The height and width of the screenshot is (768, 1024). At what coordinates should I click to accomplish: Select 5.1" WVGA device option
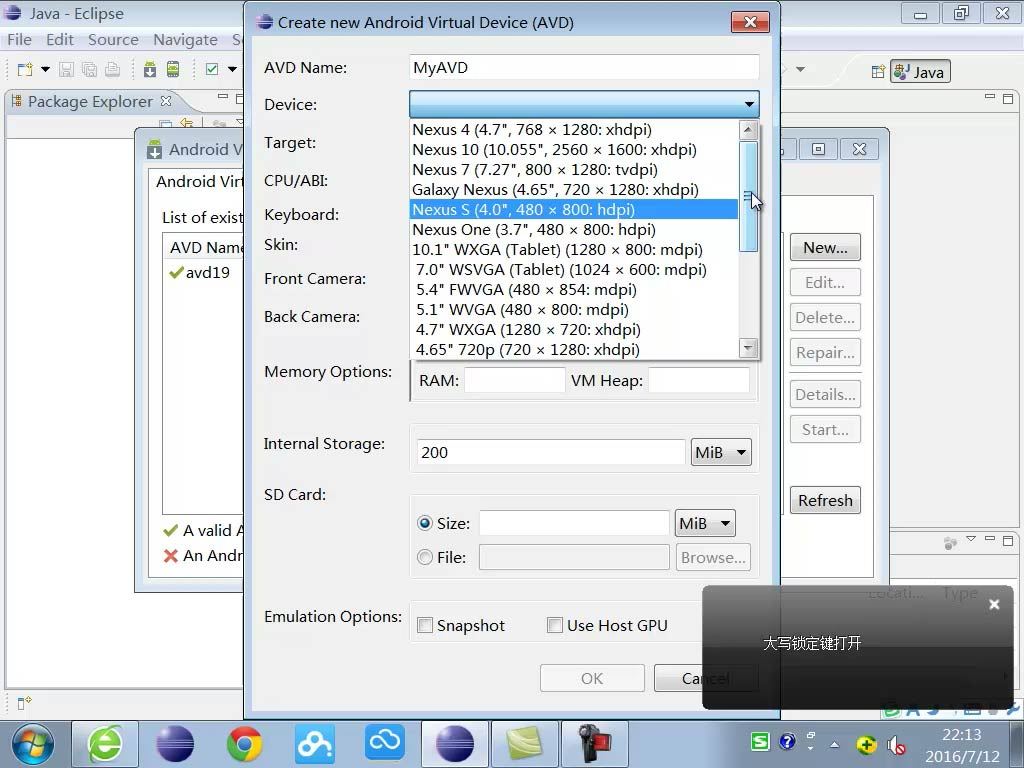(x=573, y=310)
